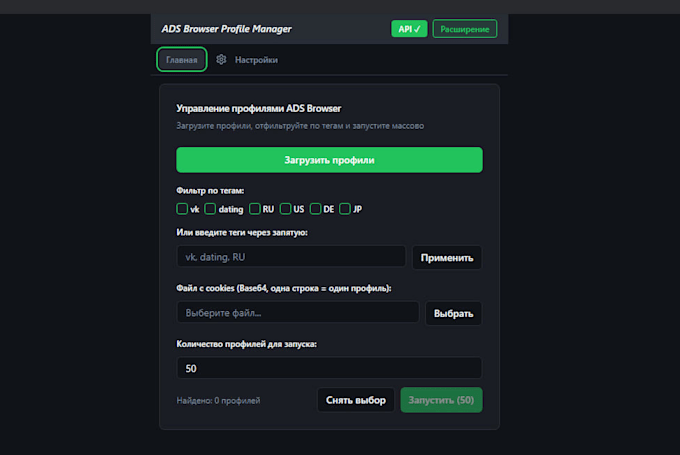Click the Или введите теги через запятую label
Viewport: 680px width, 455px height.
click(x=242, y=232)
